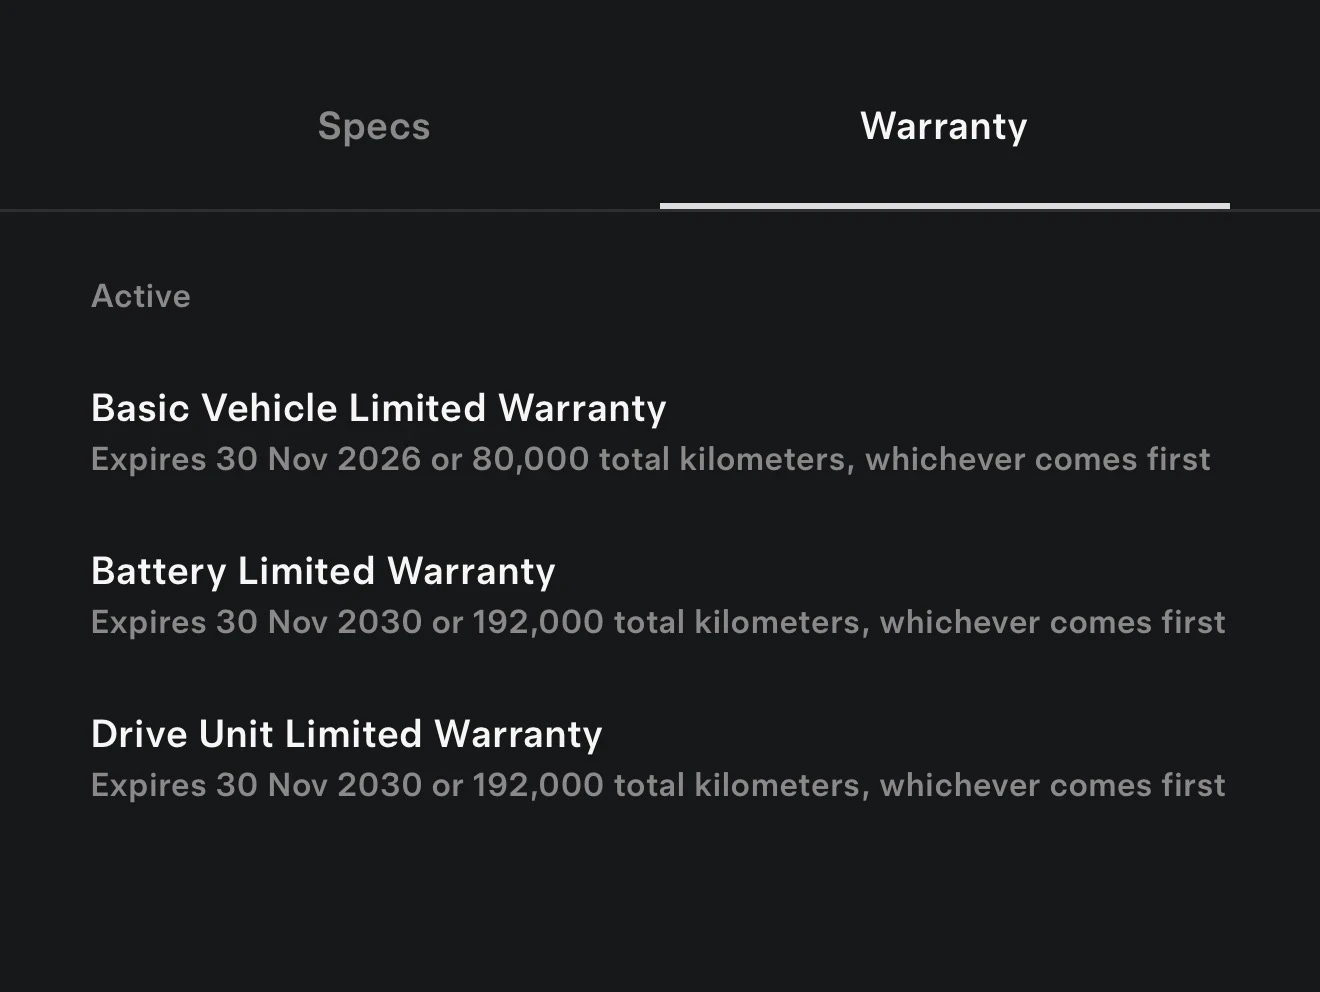Click the Battery warranty expiration text
Viewport: 1320px width, 992px height.
pyautogui.click(x=658, y=622)
